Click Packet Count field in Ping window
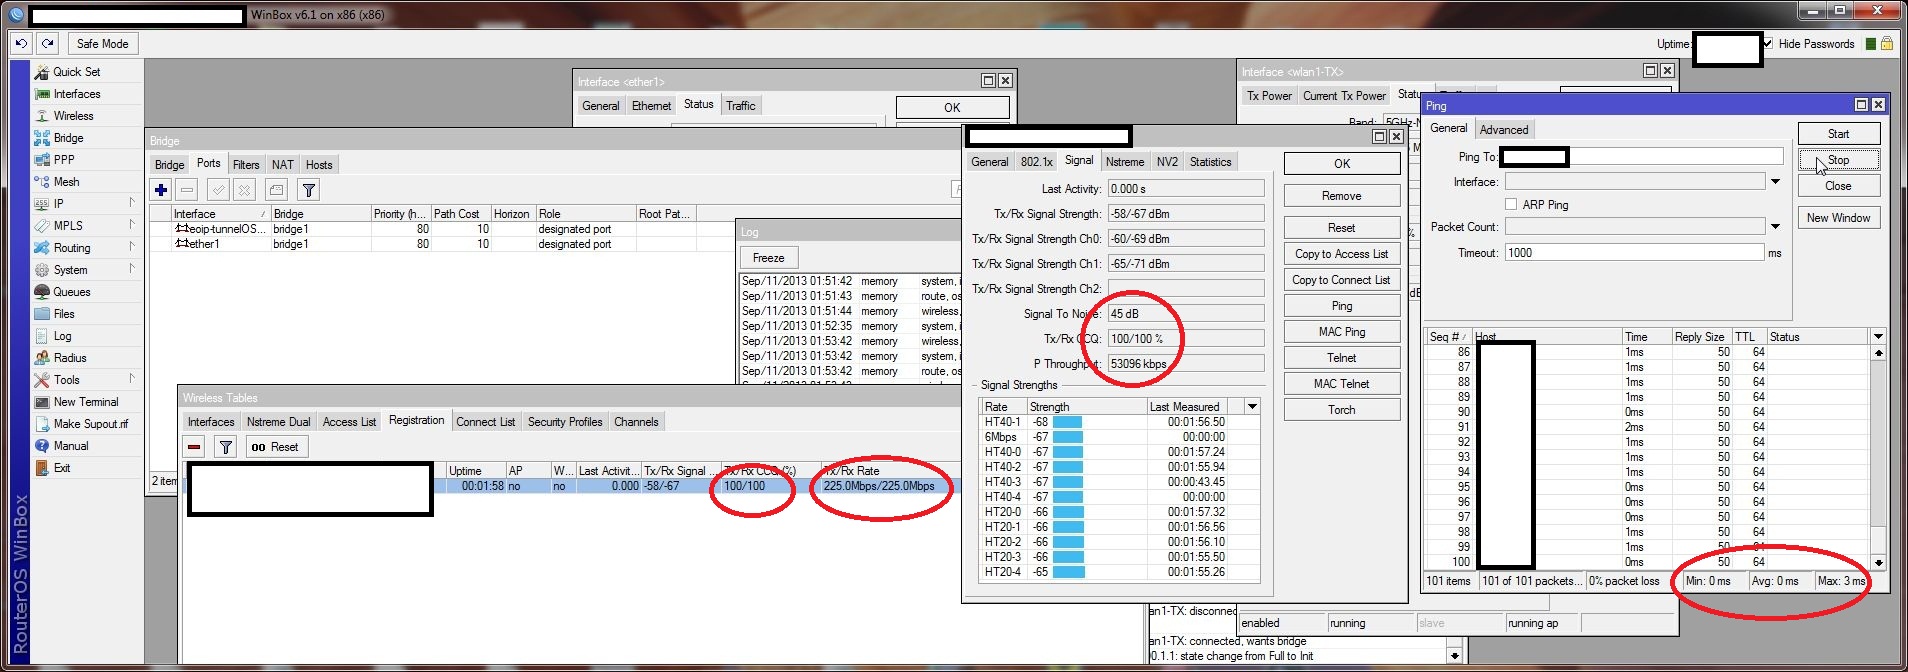The height and width of the screenshot is (672, 1908). pos(1634,227)
